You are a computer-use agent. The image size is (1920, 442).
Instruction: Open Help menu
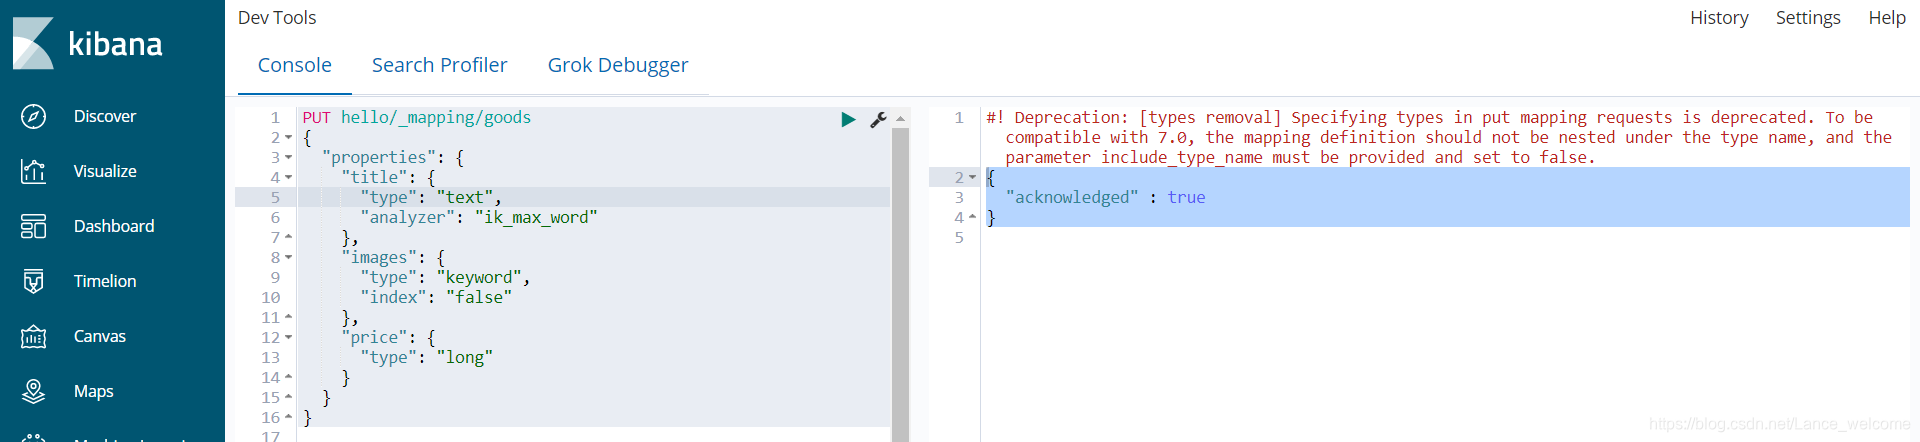click(x=1887, y=18)
